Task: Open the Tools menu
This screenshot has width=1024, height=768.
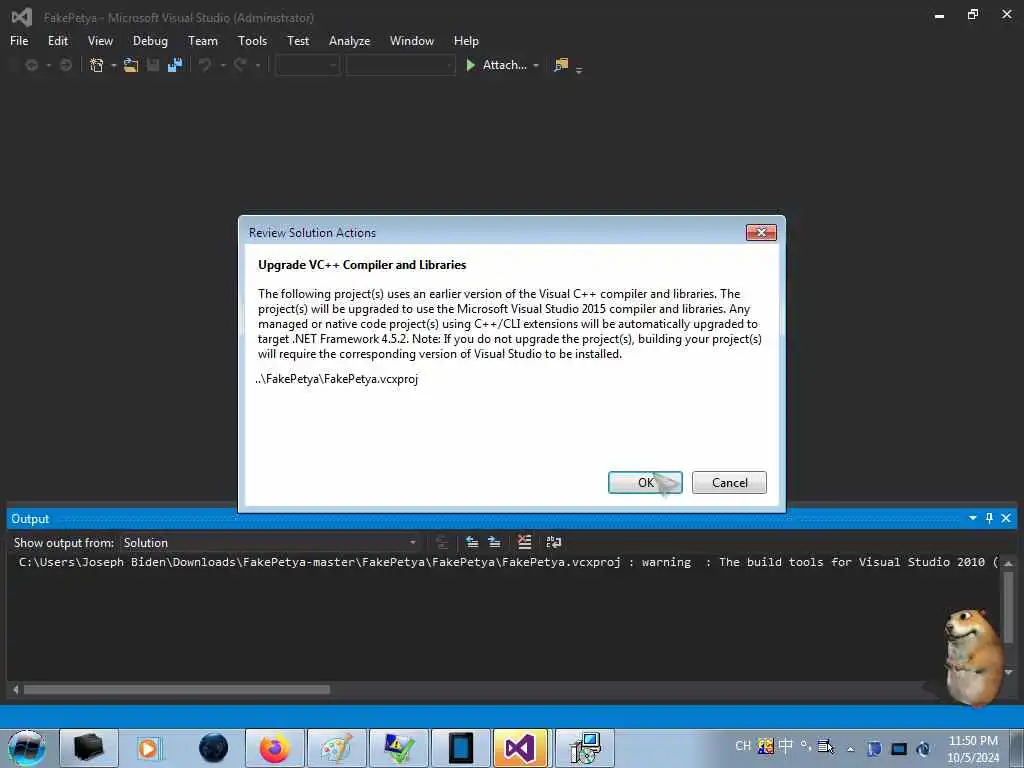Action: click(252, 40)
